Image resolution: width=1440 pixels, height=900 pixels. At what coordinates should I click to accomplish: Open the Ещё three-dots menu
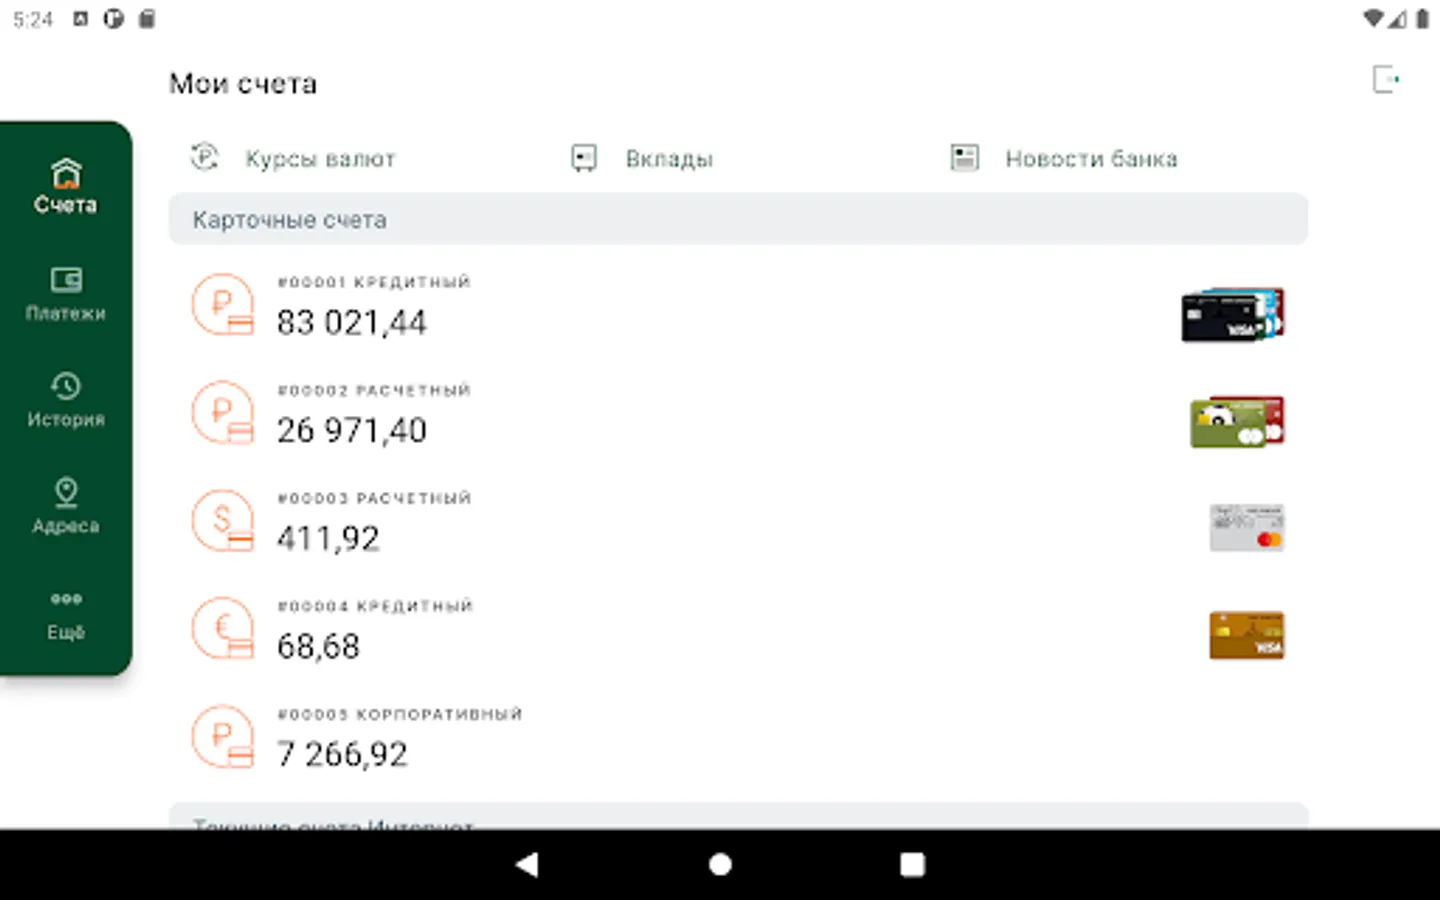[66, 599]
